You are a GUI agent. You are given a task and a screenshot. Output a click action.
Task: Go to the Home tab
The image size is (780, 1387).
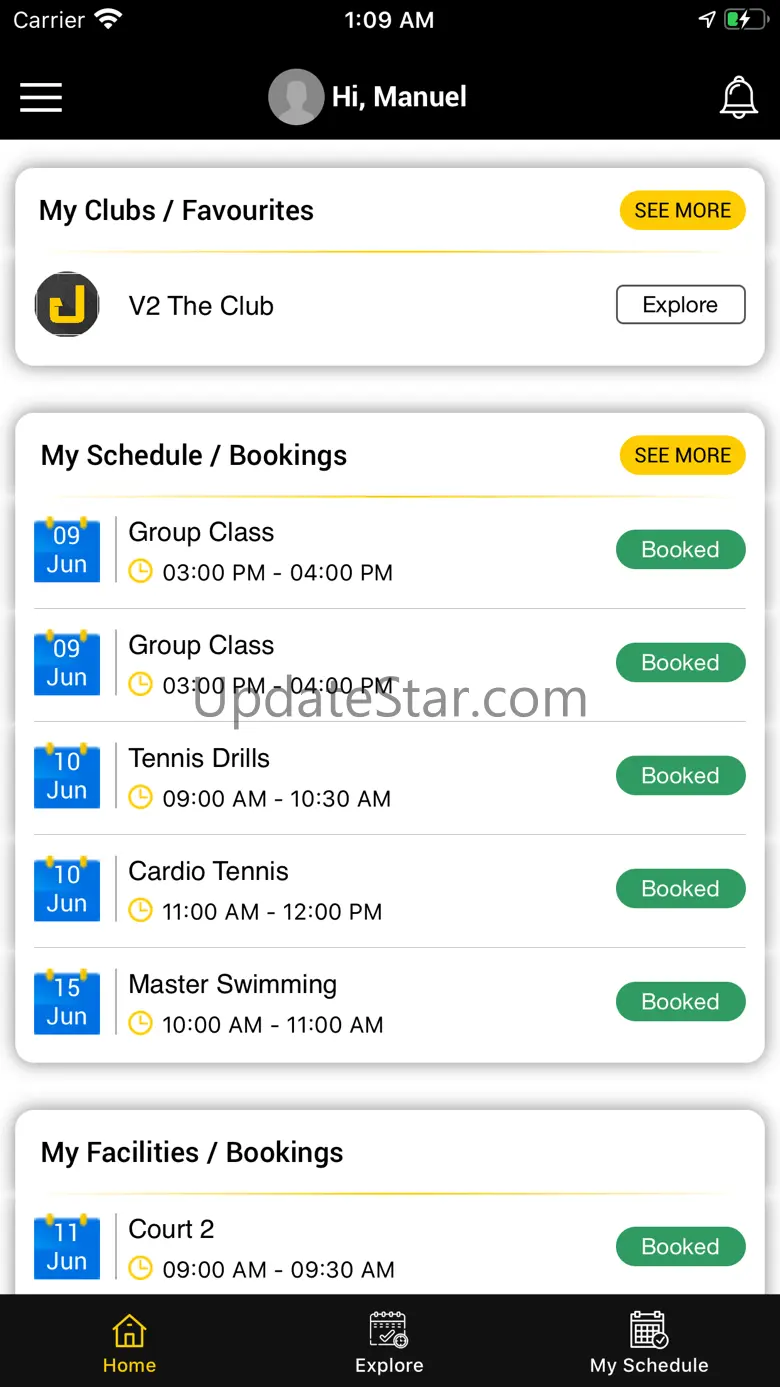pyautogui.click(x=129, y=1343)
